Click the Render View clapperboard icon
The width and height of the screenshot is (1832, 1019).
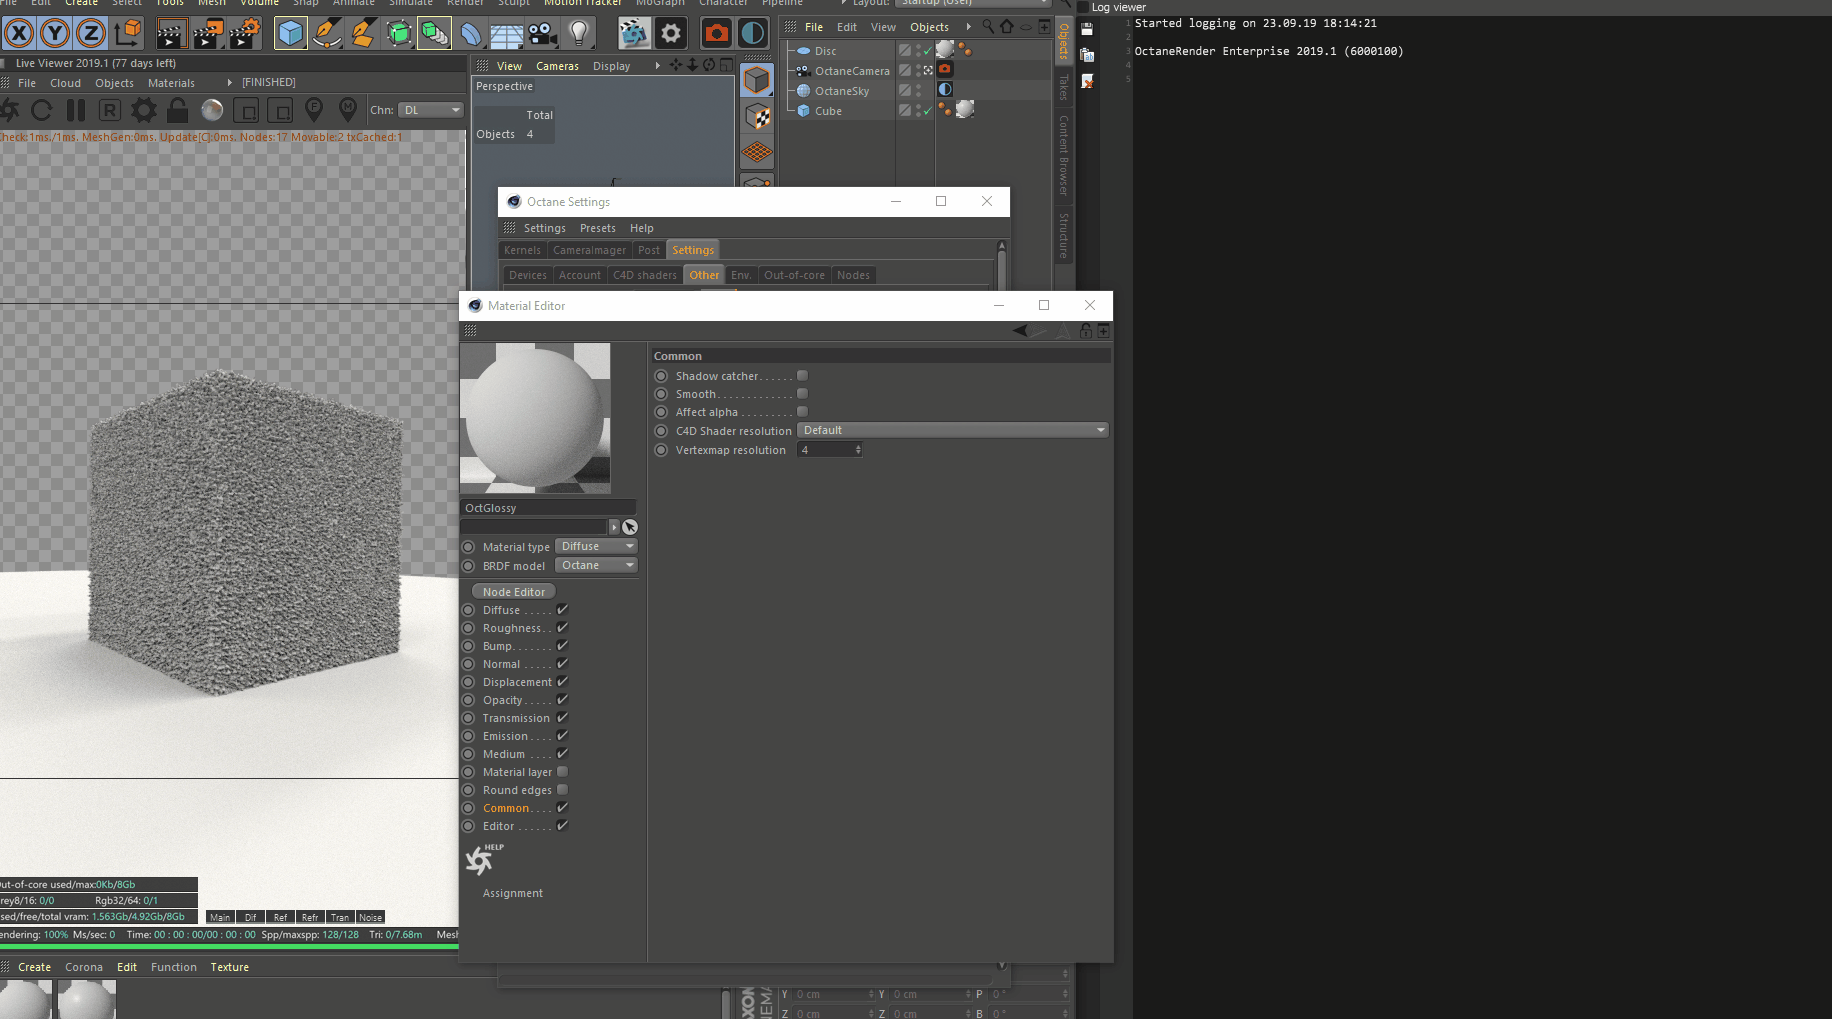pos(171,33)
